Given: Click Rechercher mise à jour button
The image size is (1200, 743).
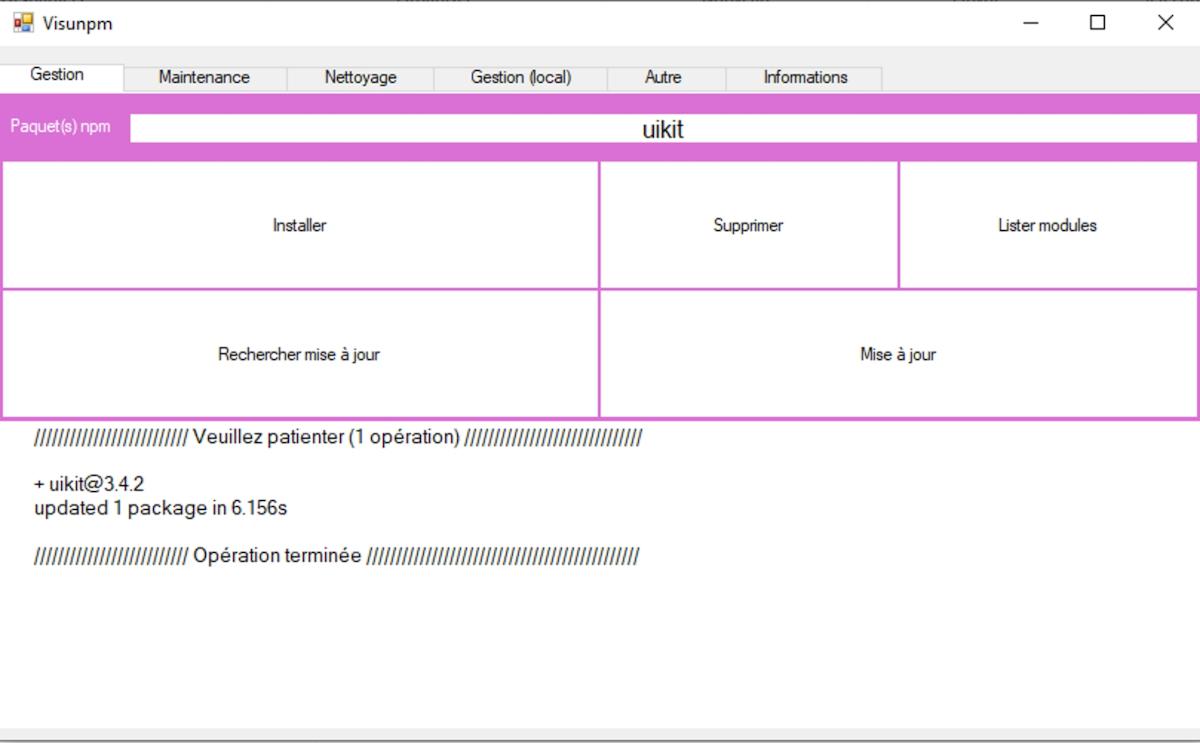Looking at the screenshot, I should pos(300,354).
